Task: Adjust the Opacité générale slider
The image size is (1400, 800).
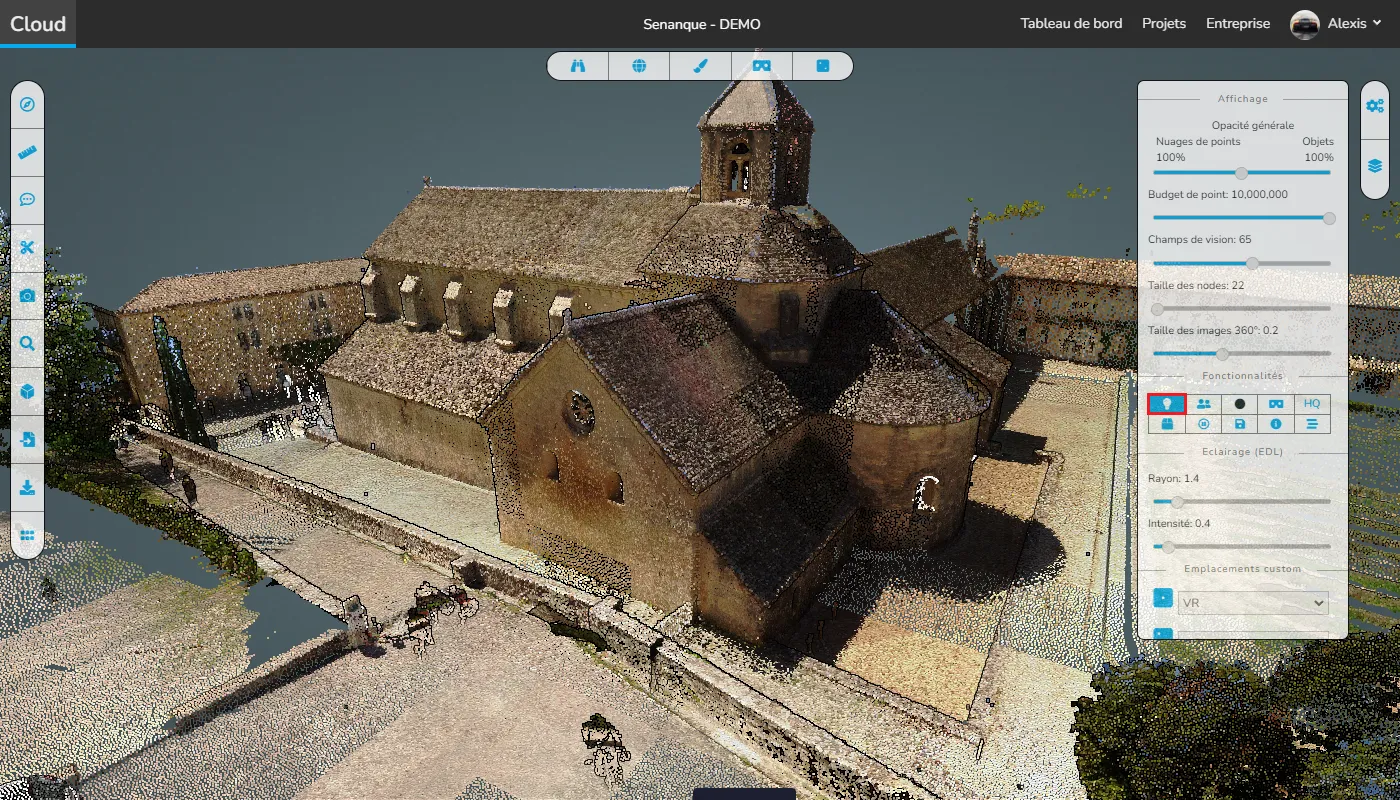Action: [1242, 173]
